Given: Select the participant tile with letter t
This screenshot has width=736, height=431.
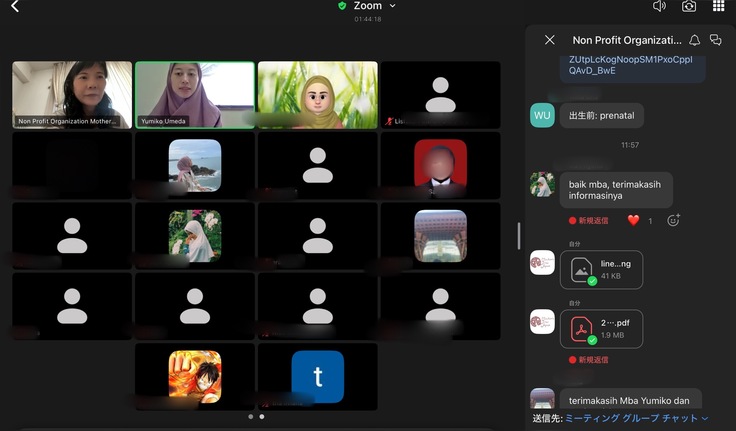Looking at the screenshot, I should pyautogui.click(x=318, y=376).
